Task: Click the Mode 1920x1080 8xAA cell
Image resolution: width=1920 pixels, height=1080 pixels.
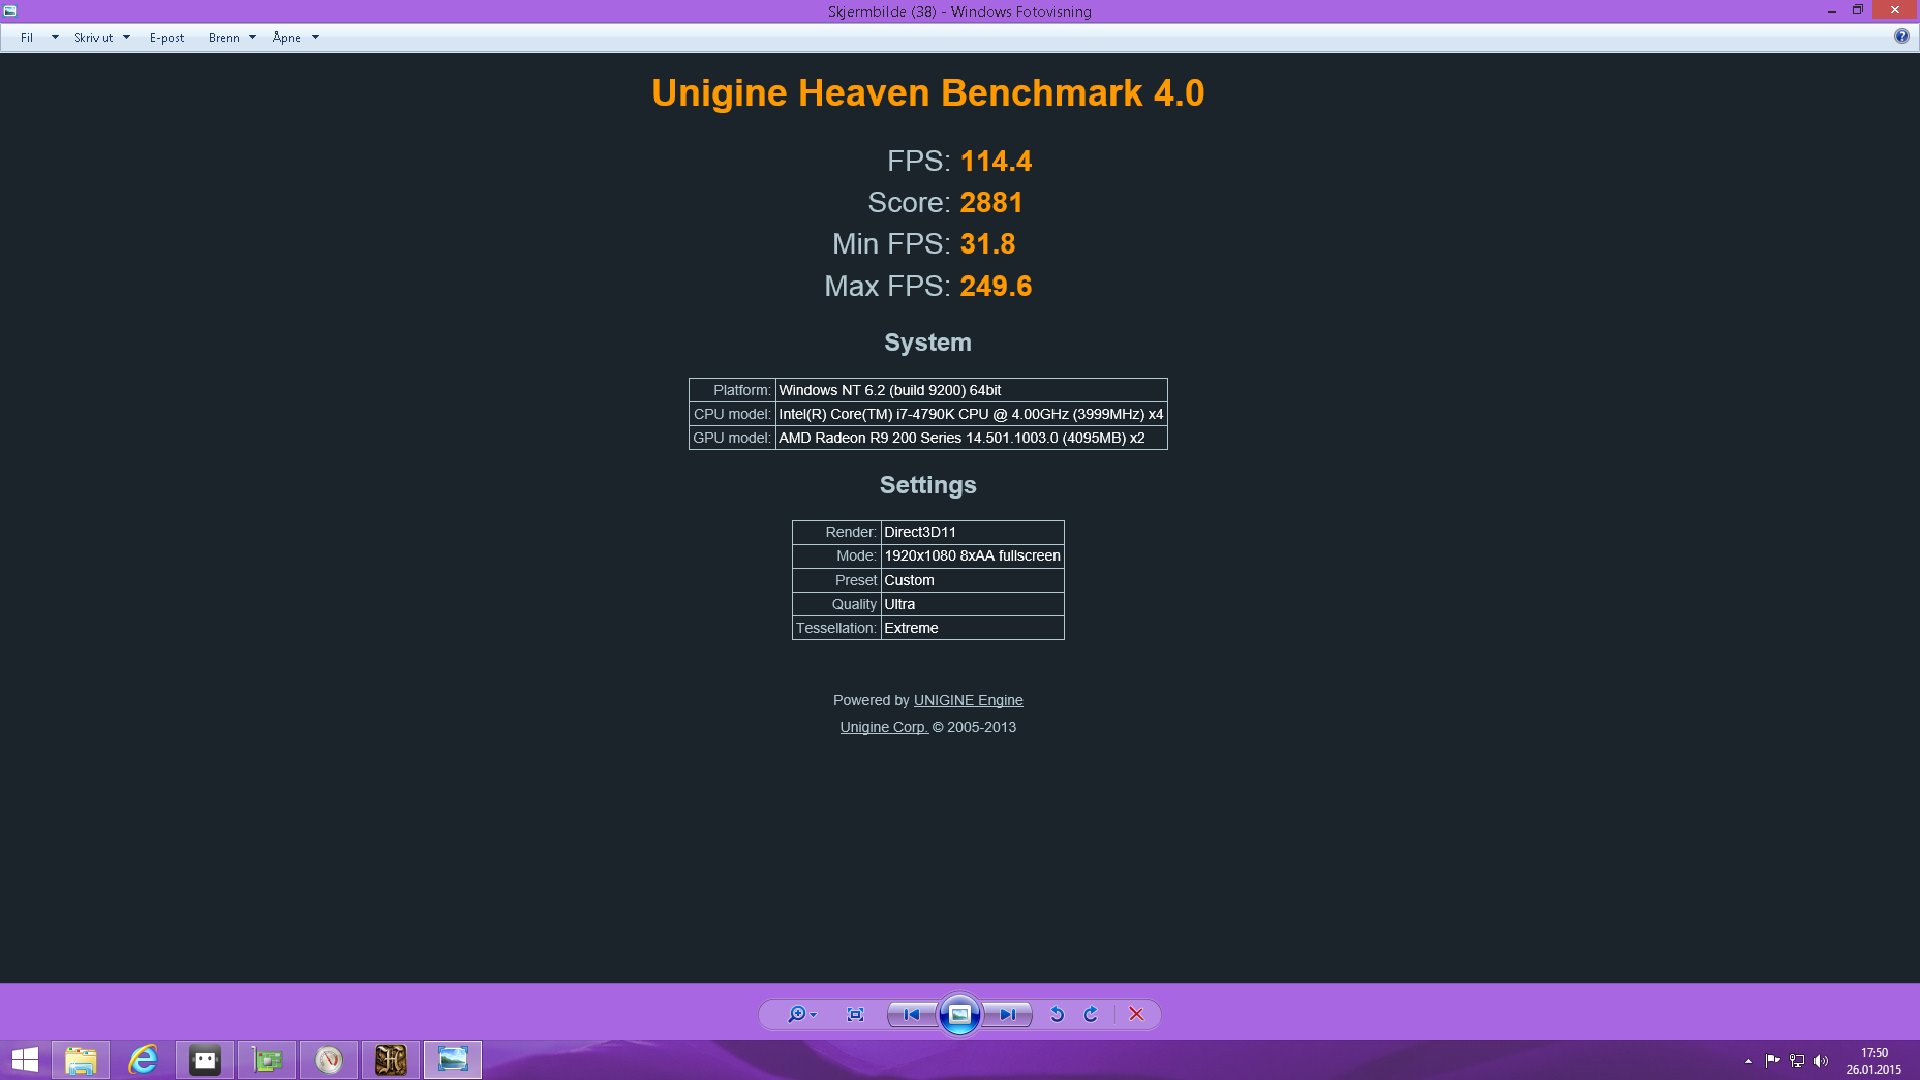Action: click(972, 556)
